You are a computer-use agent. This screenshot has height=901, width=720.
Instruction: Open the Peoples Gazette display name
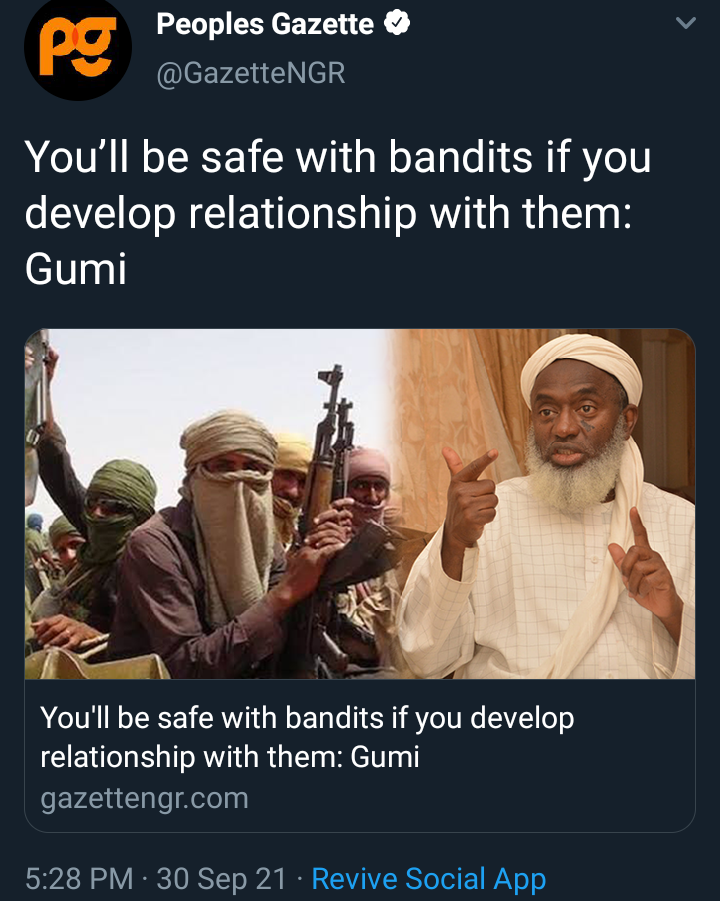point(265,24)
